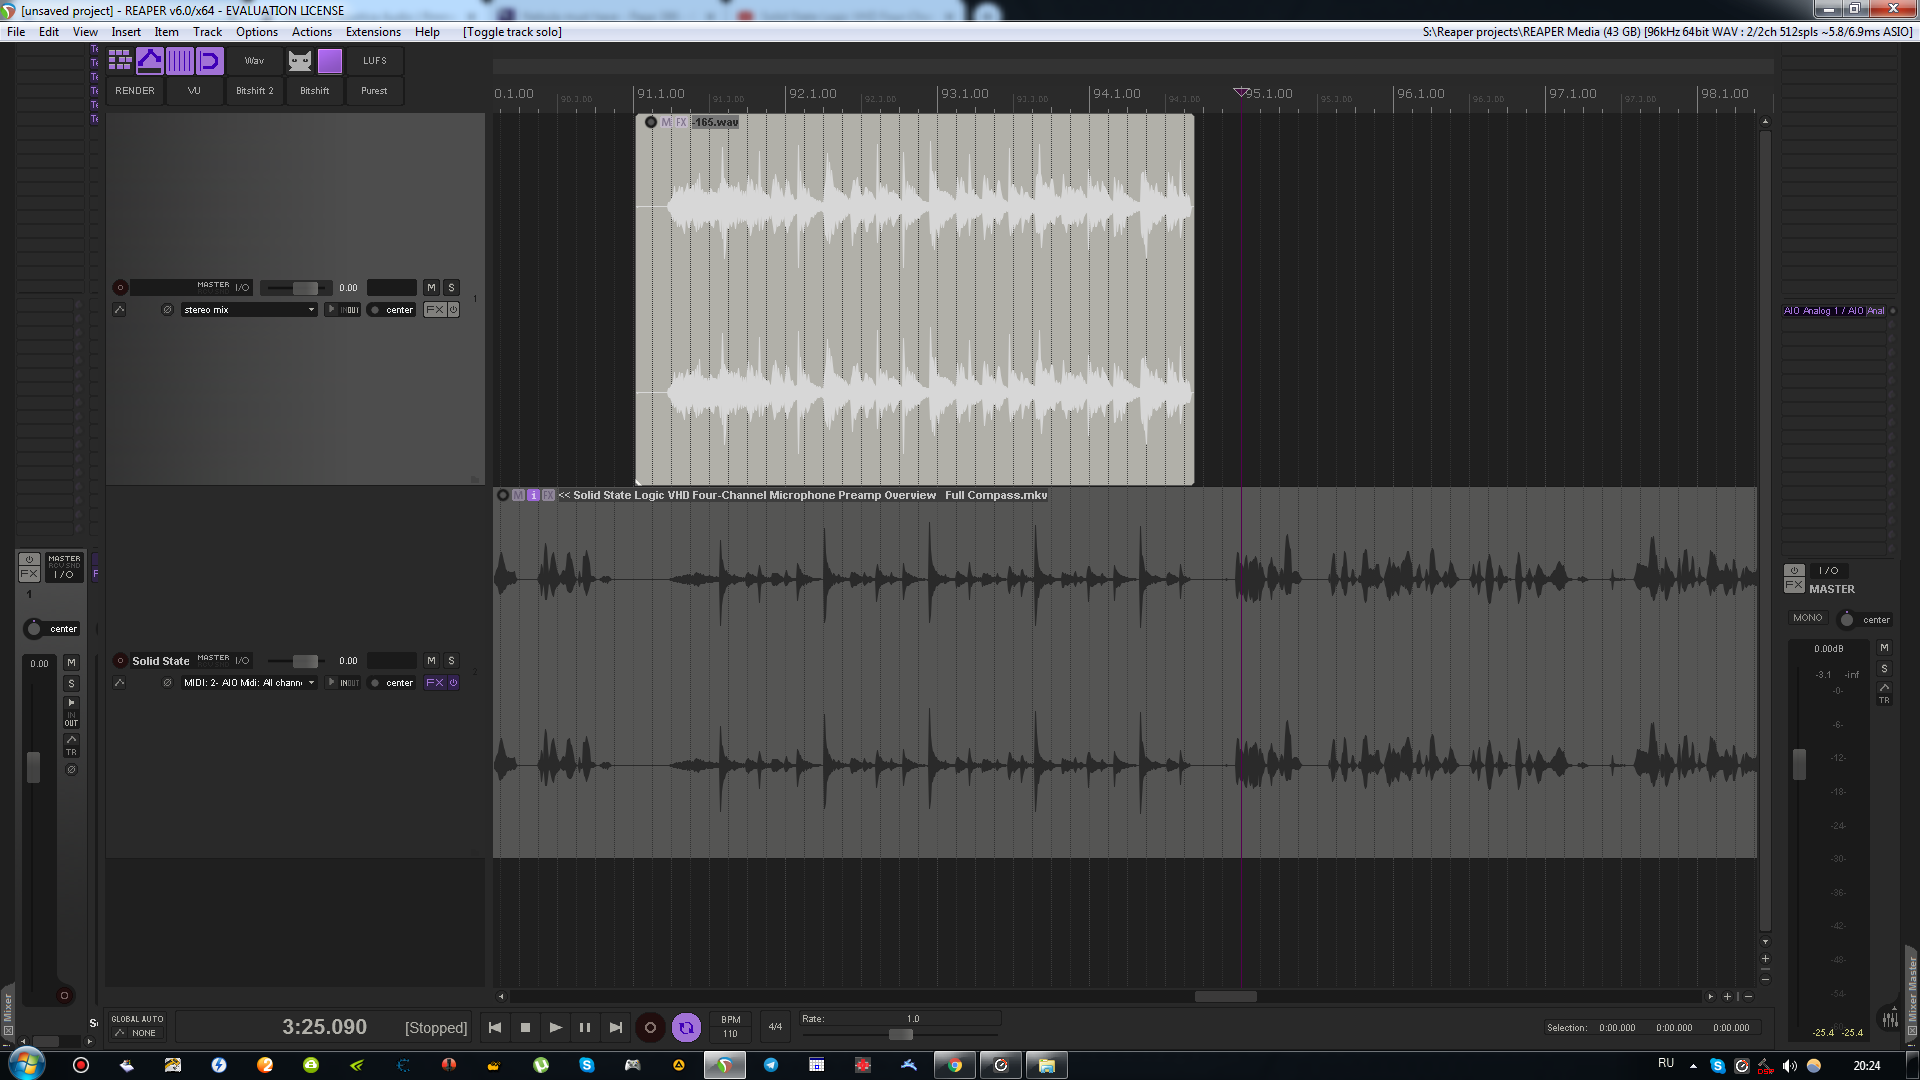The width and height of the screenshot is (1920, 1080).
Task: Open the Actions menu
Action: pyautogui.click(x=311, y=32)
